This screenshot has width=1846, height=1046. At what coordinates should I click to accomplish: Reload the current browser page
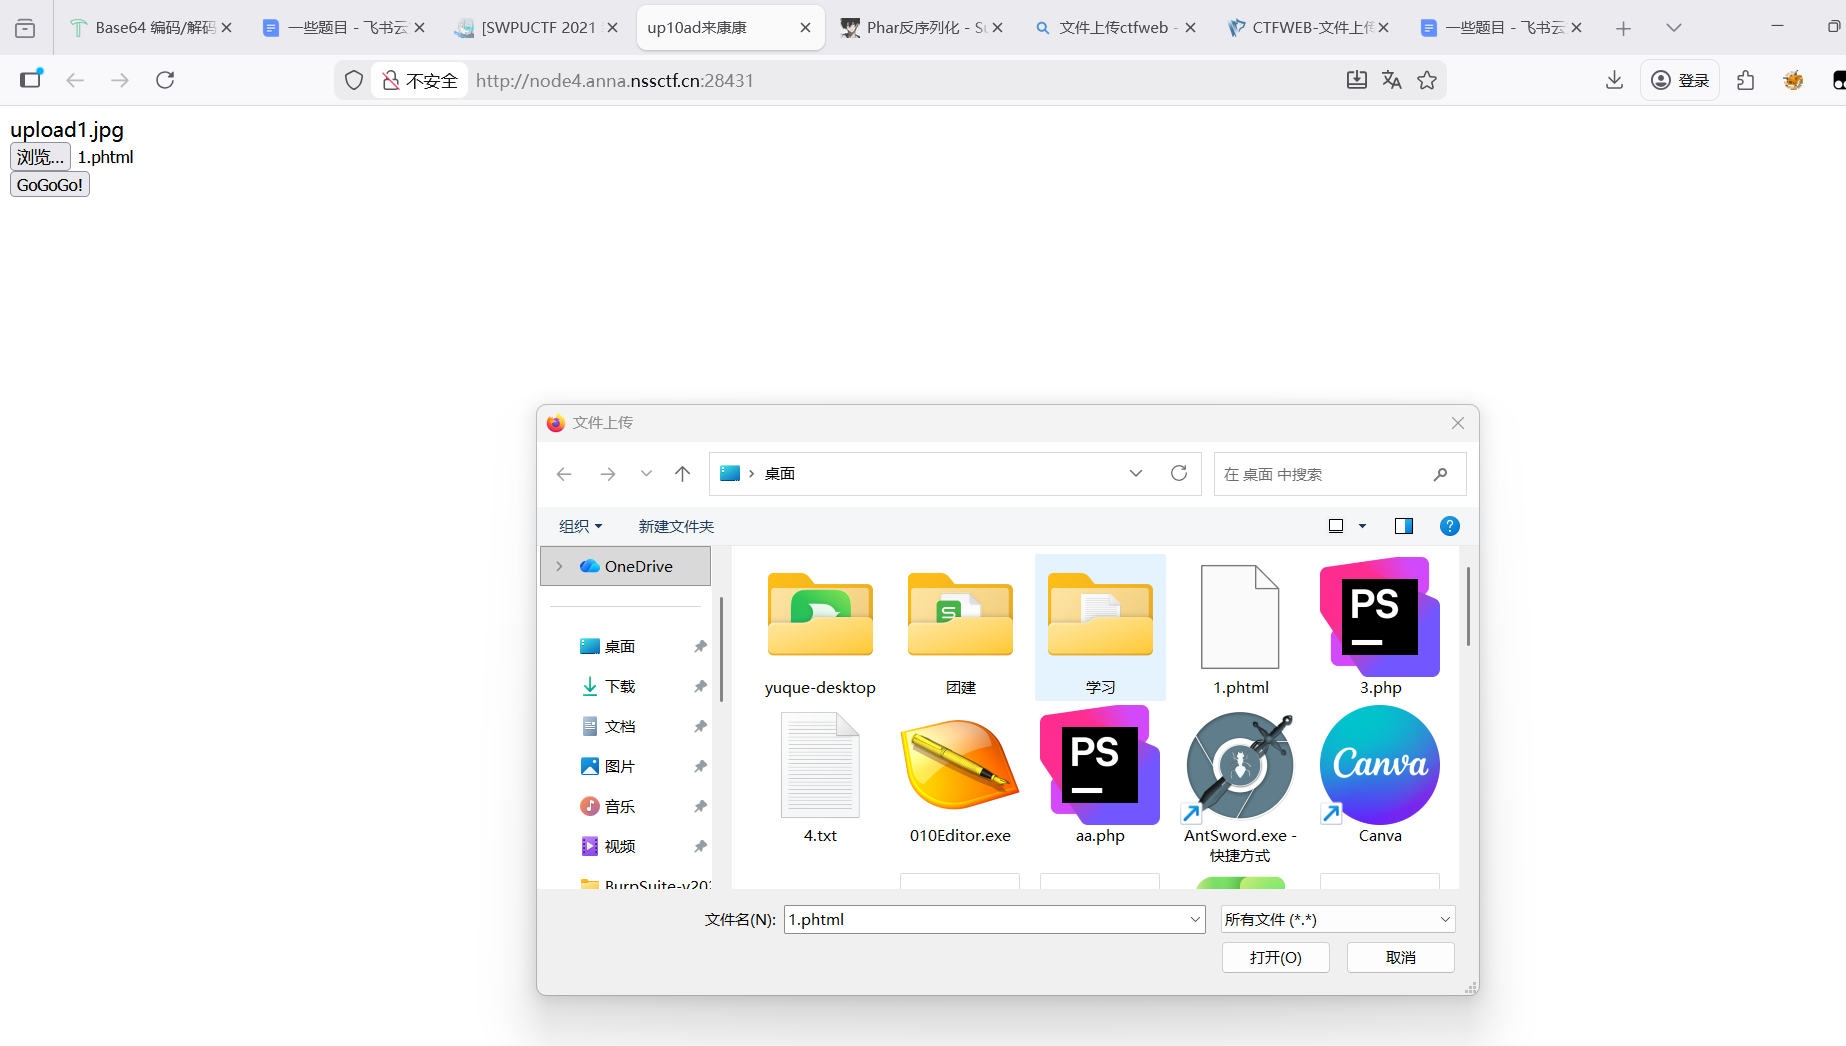pyautogui.click(x=165, y=80)
